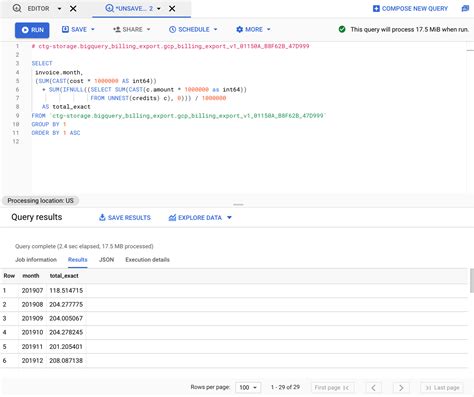Screen dimensions: 474x397
Task: Go to First page
Action: click(332, 387)
